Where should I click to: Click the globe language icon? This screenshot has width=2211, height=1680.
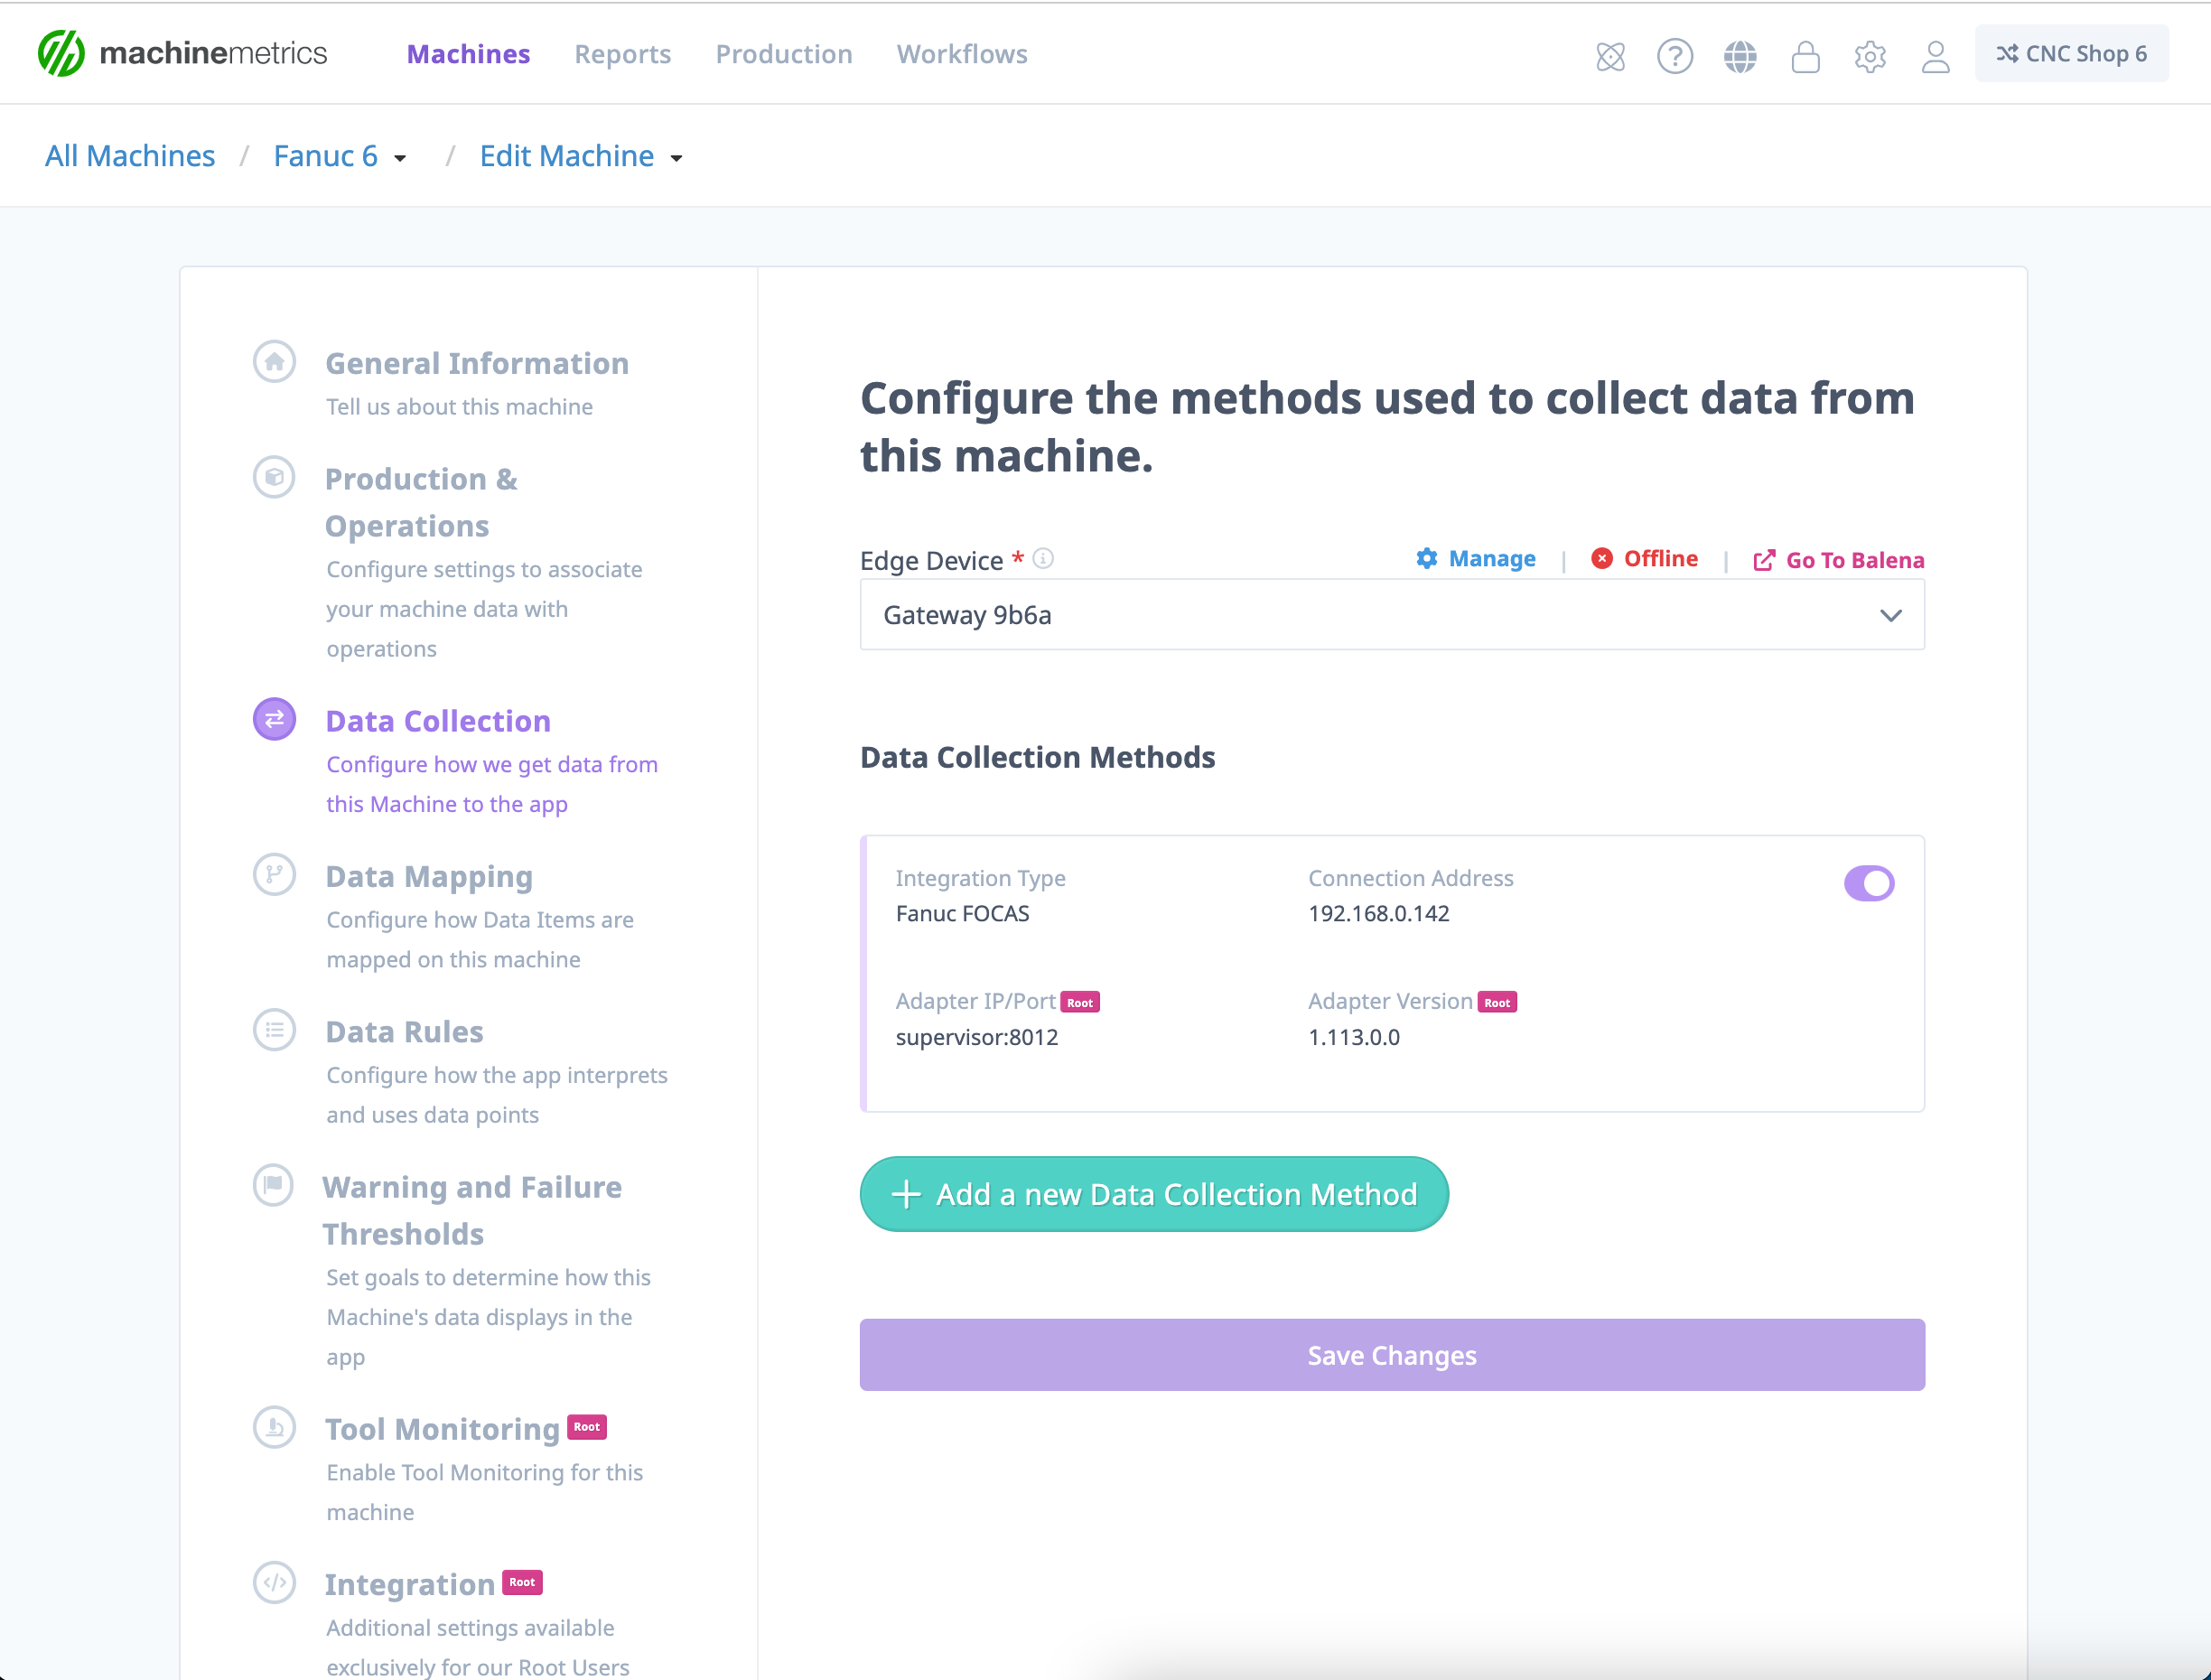[1740, 56]
